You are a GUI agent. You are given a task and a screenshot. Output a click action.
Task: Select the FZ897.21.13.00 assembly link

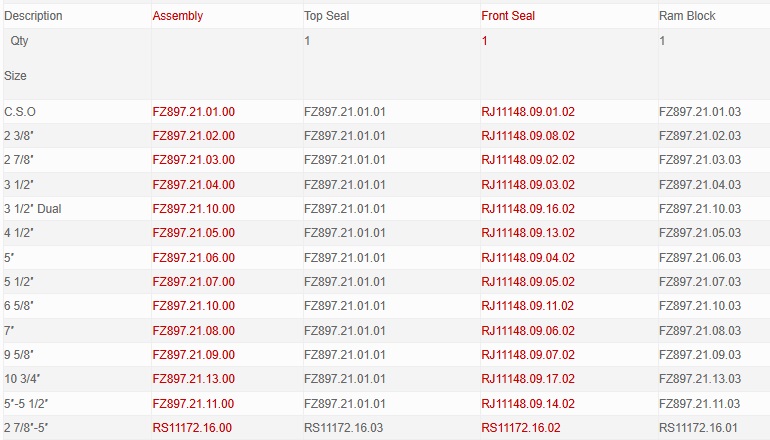click(x=193, y=379)
